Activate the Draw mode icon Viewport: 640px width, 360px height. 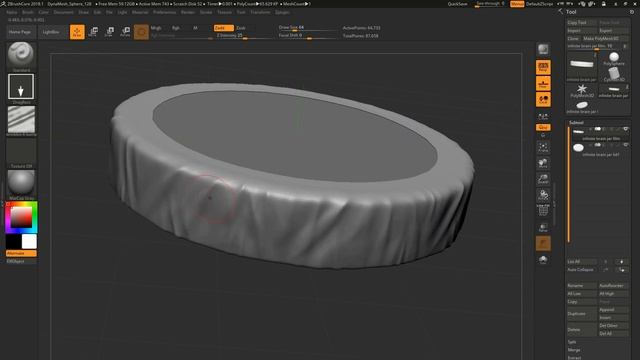77,32
